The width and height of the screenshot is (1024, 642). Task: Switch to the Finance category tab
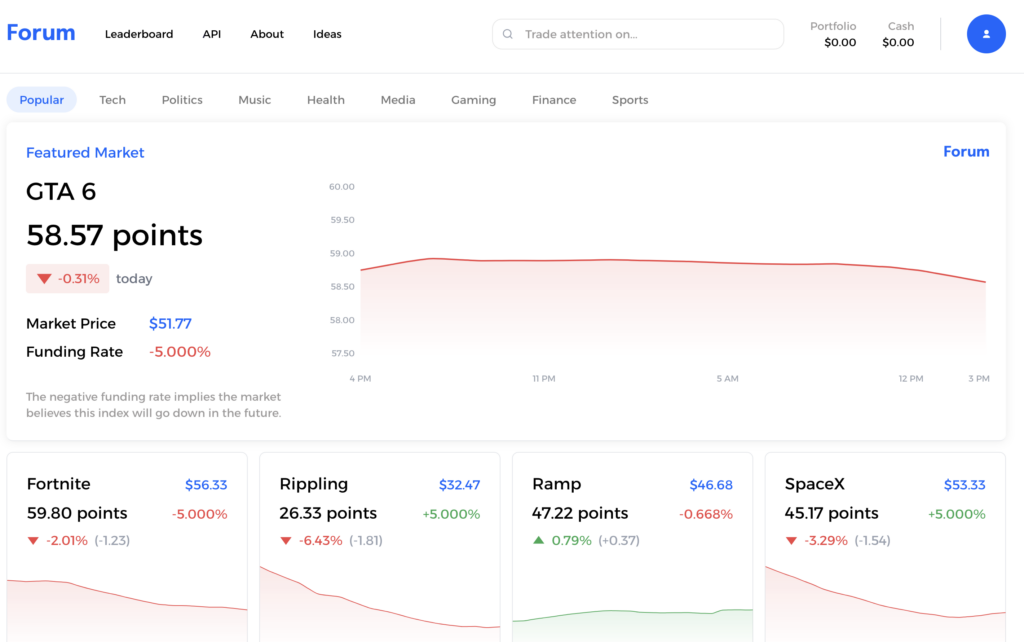(554, 100)
